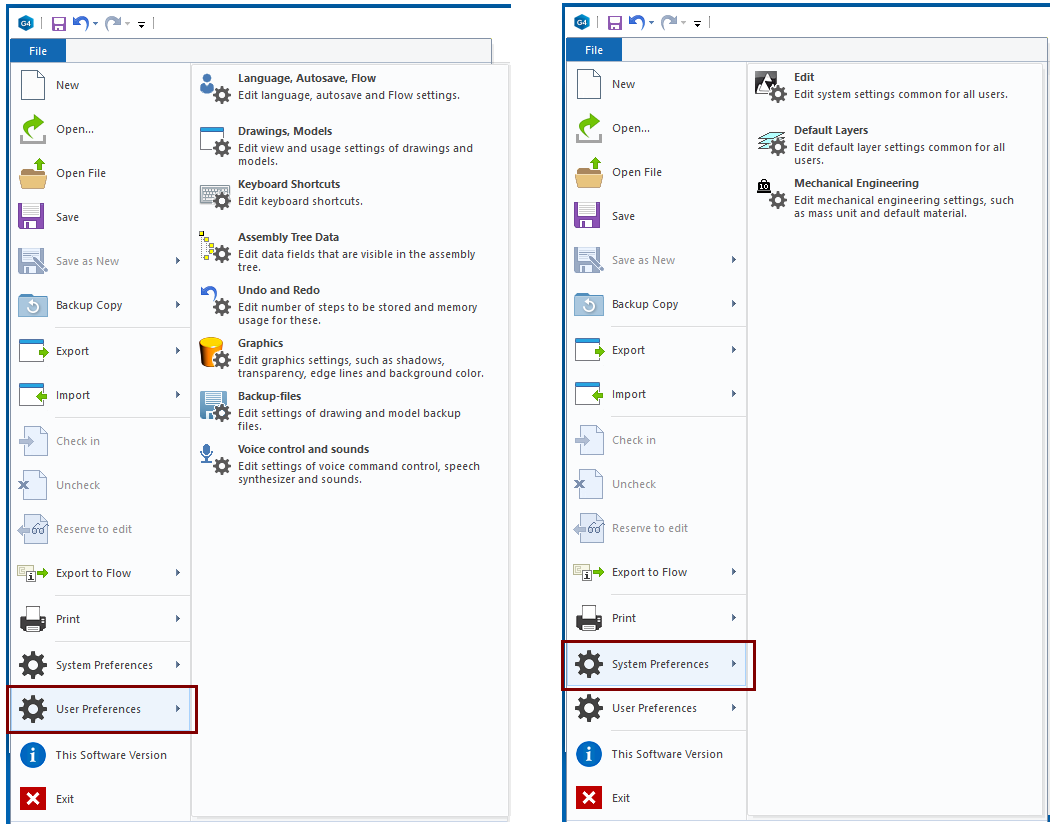This screenshot has width=1050, height=828.
Task: Click Exit in the right File menu
Action: tap(621, 798)
